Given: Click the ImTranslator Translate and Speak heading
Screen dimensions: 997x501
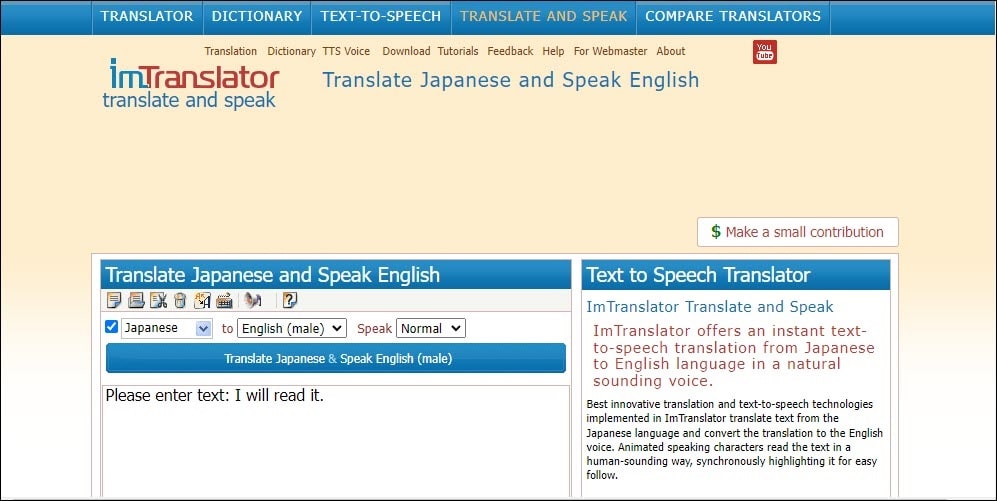Looking at the screenshot, I should tap(710, 306).
